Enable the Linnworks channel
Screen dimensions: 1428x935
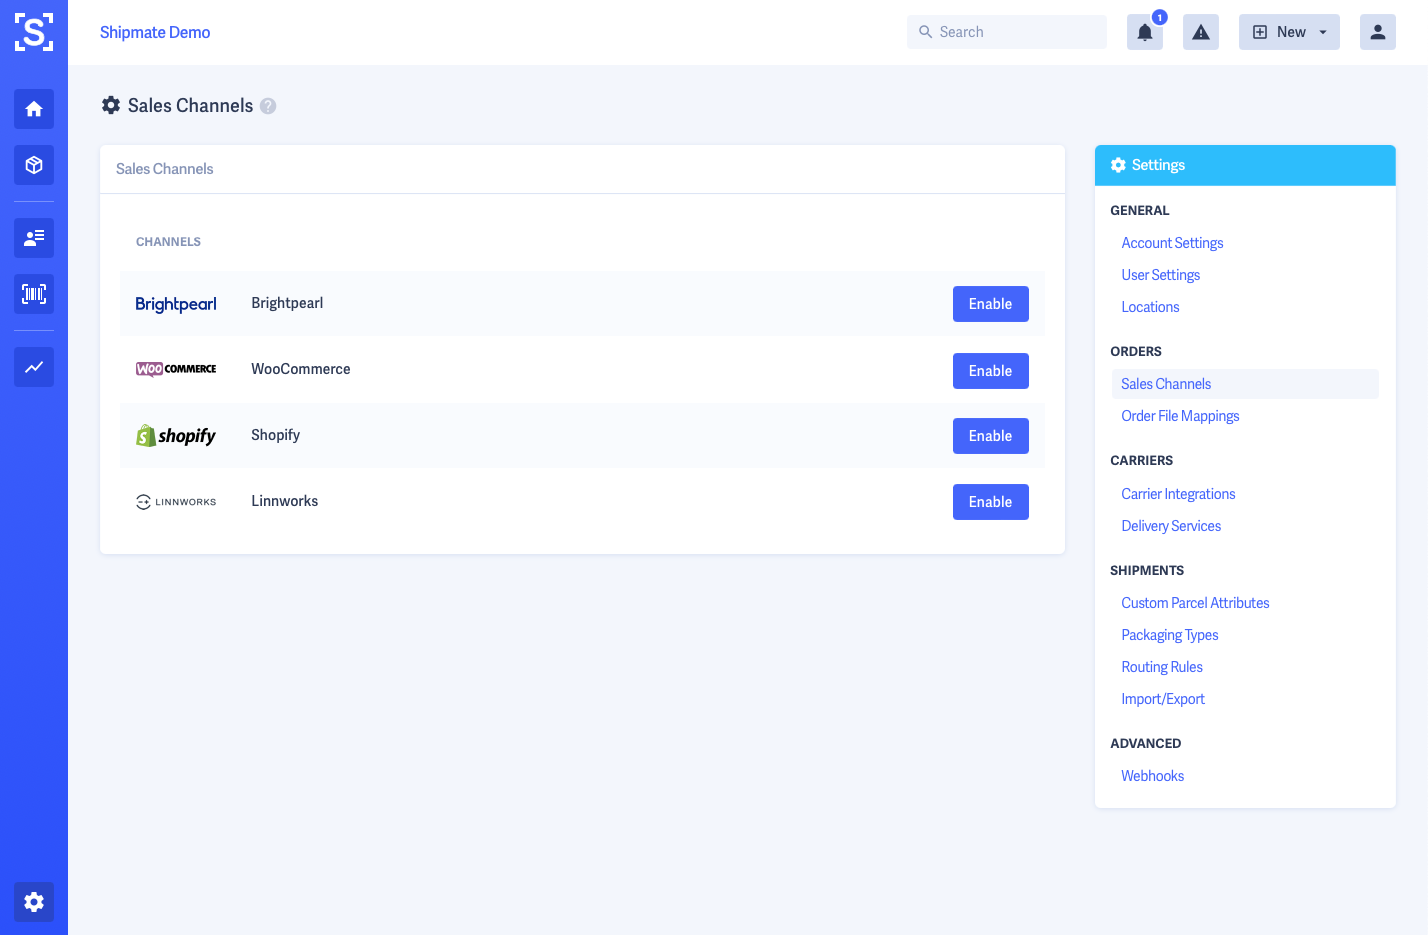click(x=990, y=502)
